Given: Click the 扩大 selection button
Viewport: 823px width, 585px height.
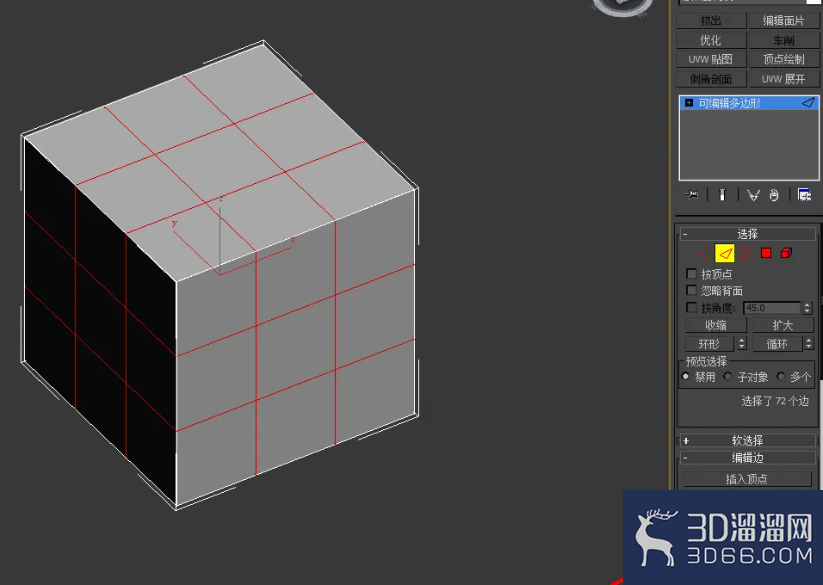Looking at the screenshot, I should coord(783,325).
